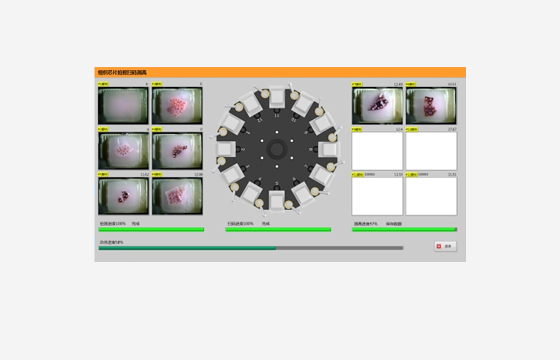Open the blank pink slide thumbnail with no tissue
This screenshot has height=360, width=560.
[x=123, y=106]
